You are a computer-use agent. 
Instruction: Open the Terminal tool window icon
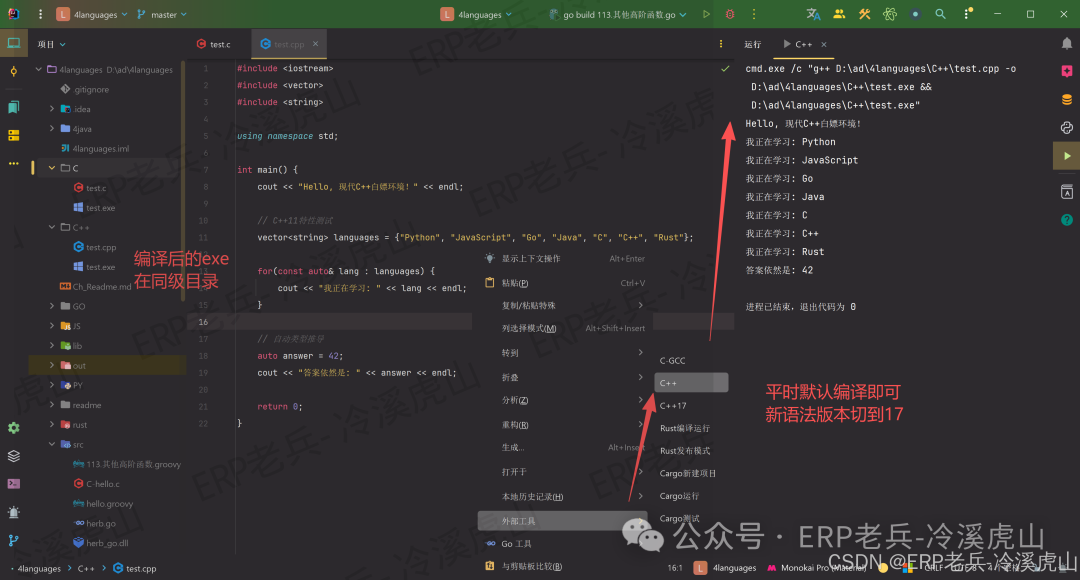[x=14, y=484]
